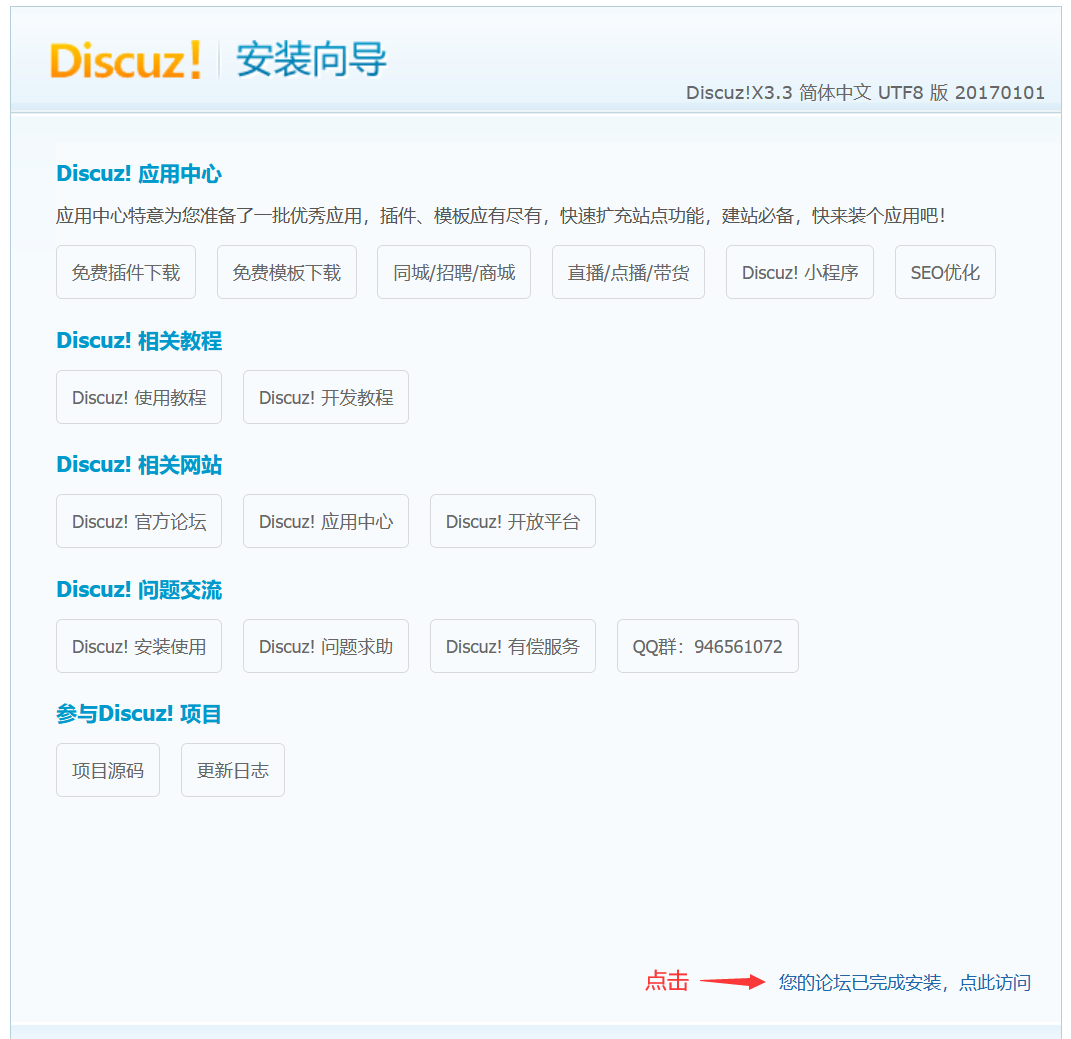Screen dimensions: 1071x1039
Task: Click the 应用中心特意为您准备了 description paragraph
Action: click(501, 216)
